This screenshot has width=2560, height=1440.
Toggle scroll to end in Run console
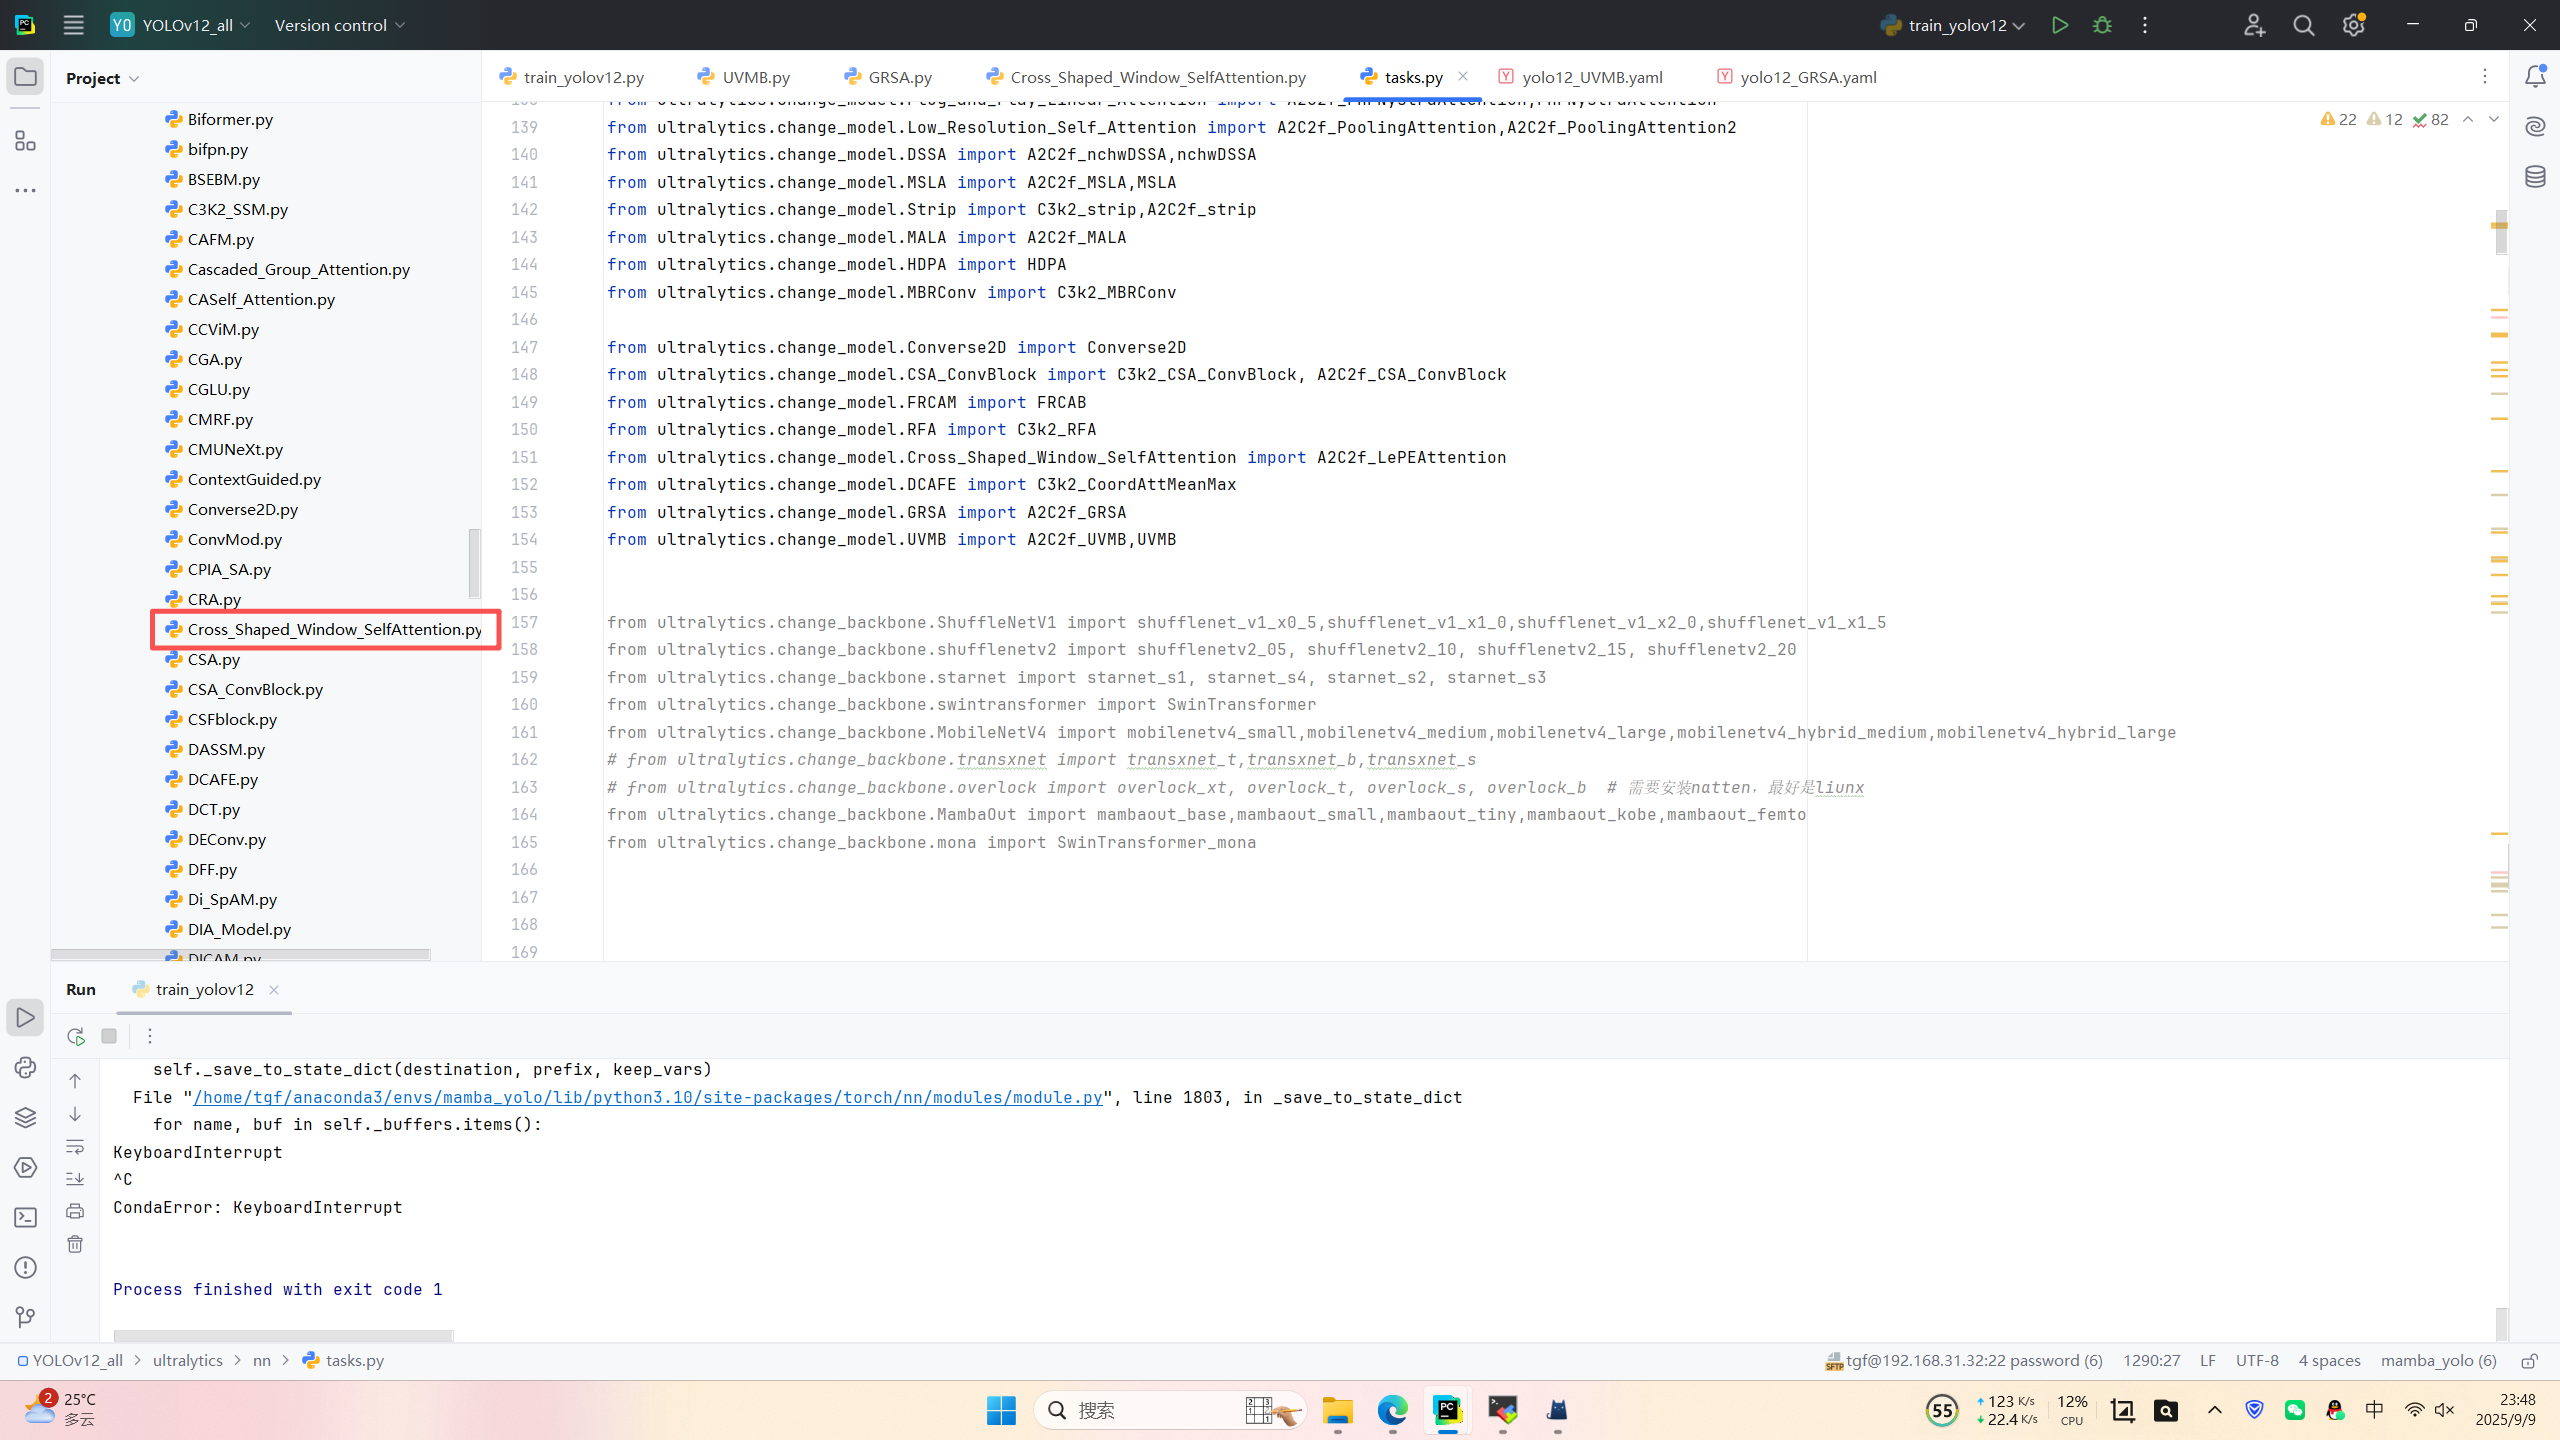point(75,1179)
